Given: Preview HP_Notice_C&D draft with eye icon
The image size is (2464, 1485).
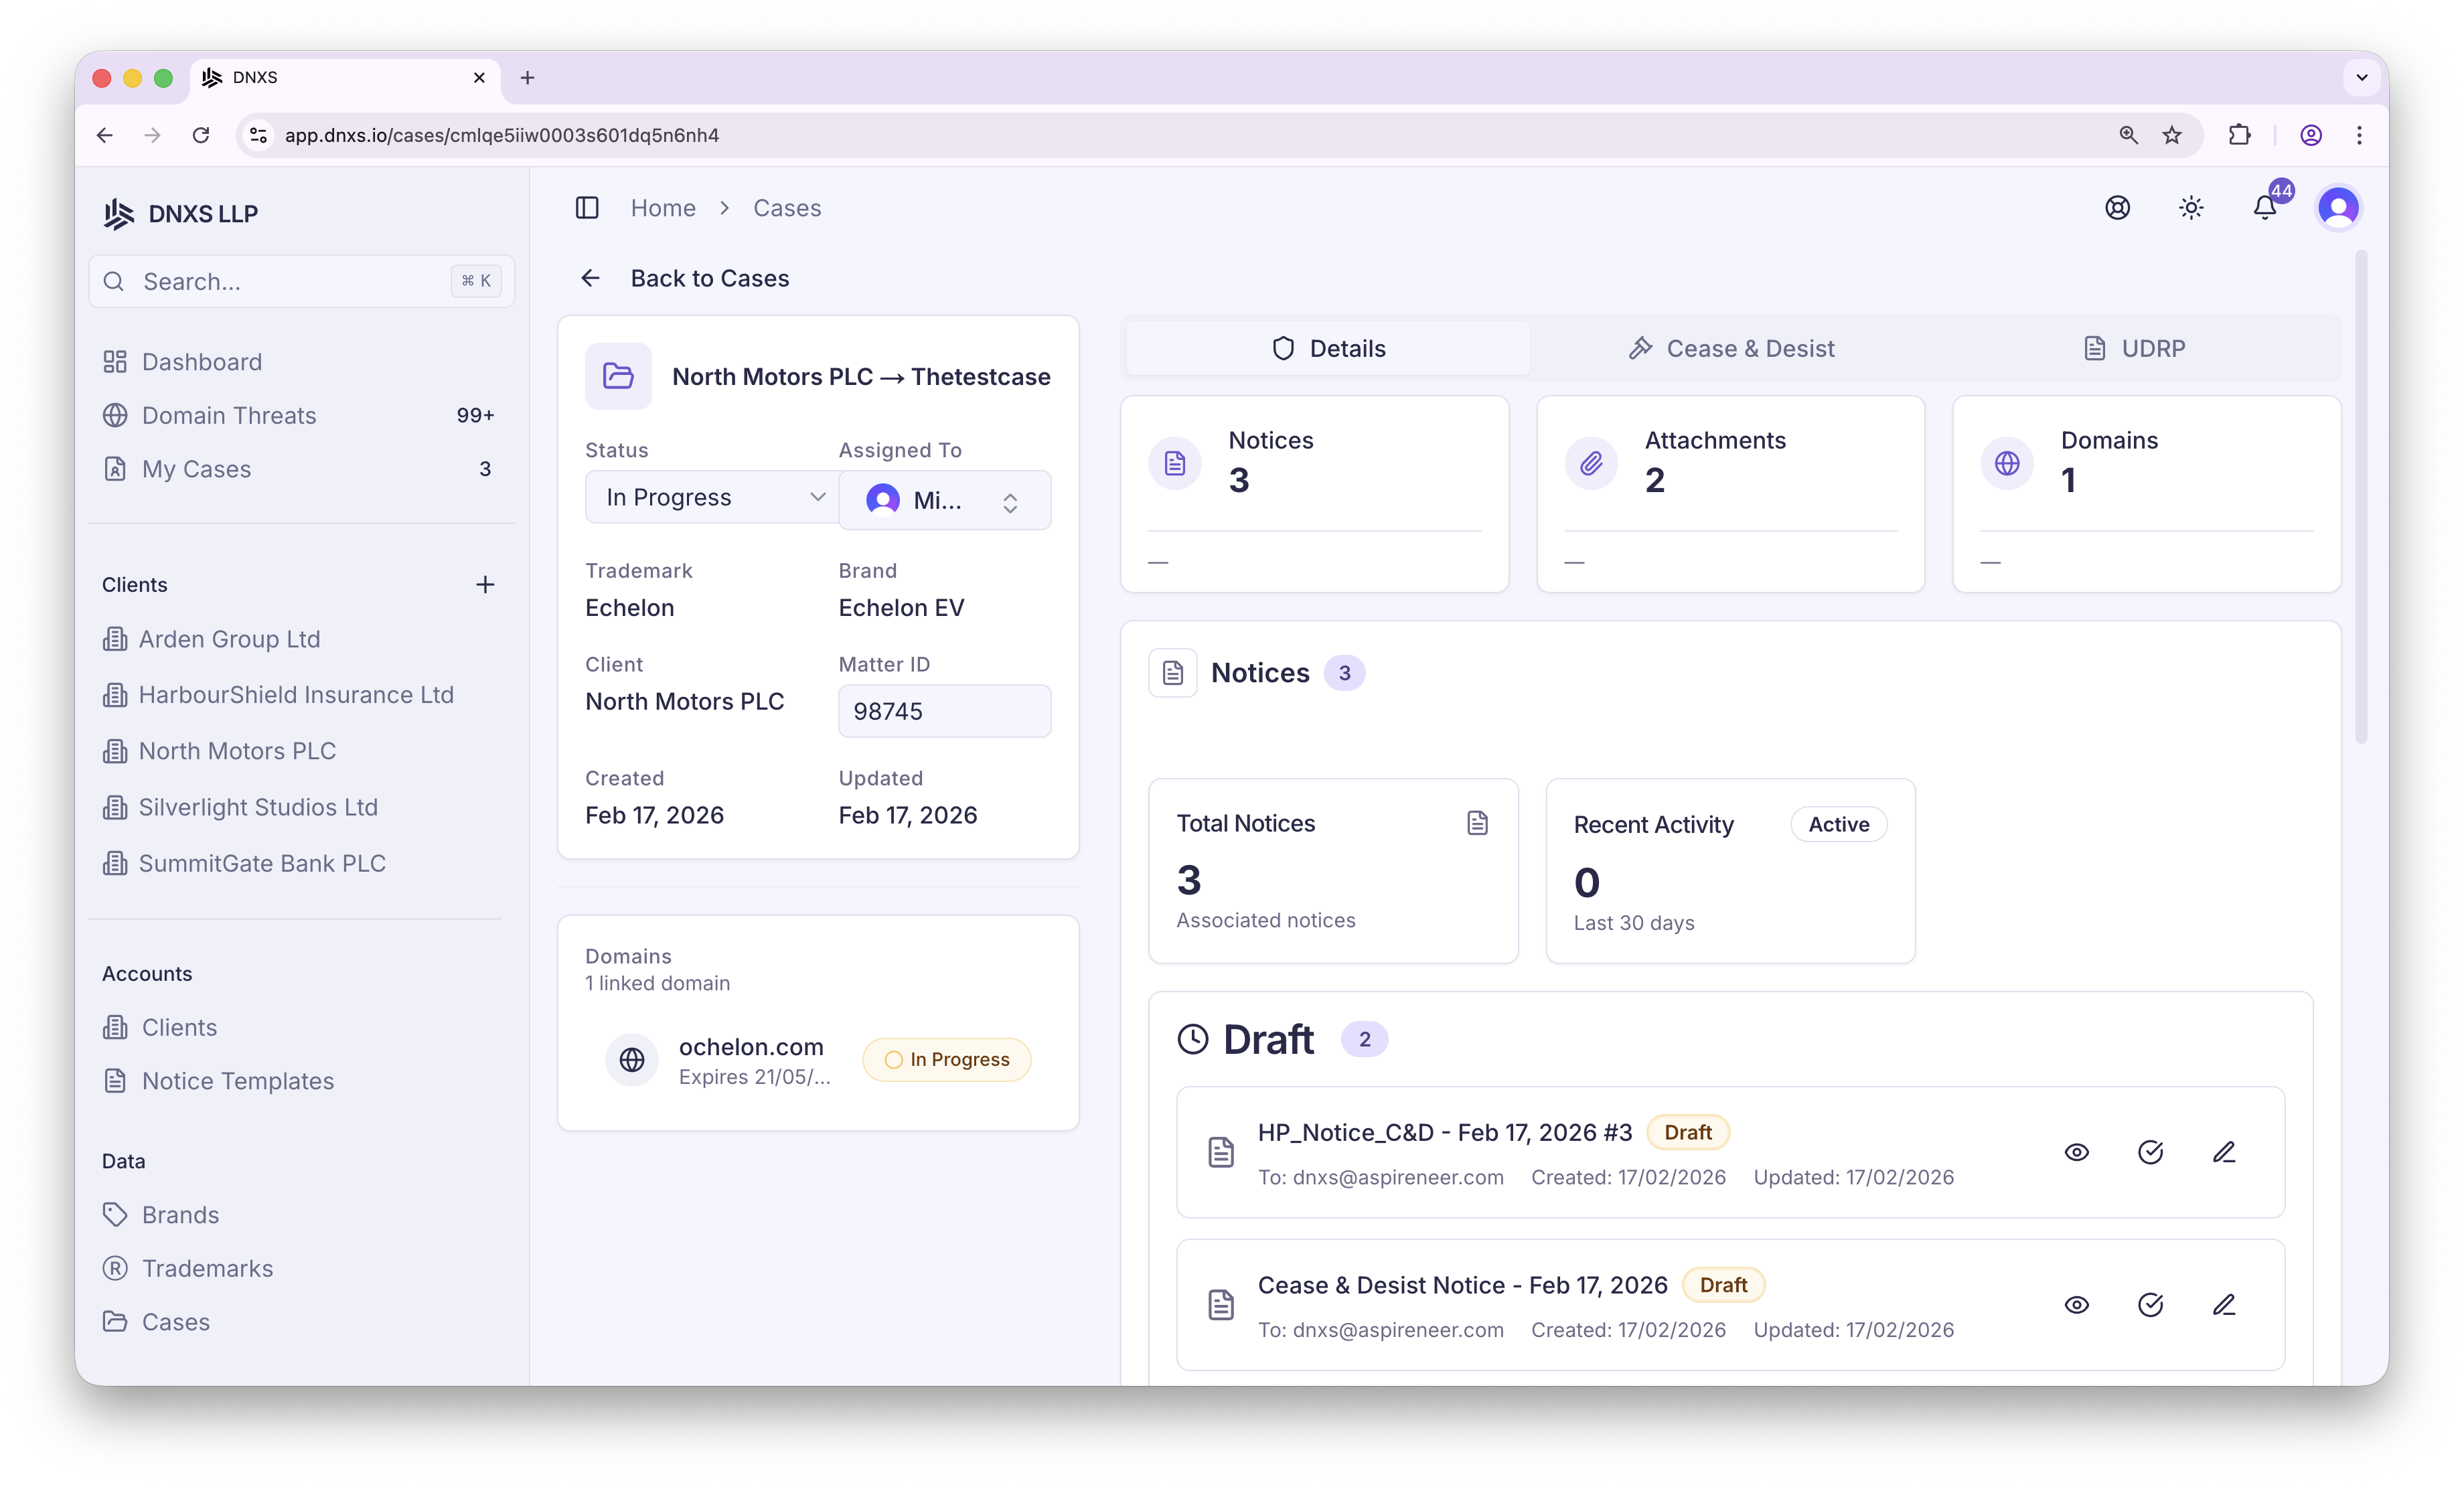Looking at the screenshot, I should [x=2077, y=1152].
